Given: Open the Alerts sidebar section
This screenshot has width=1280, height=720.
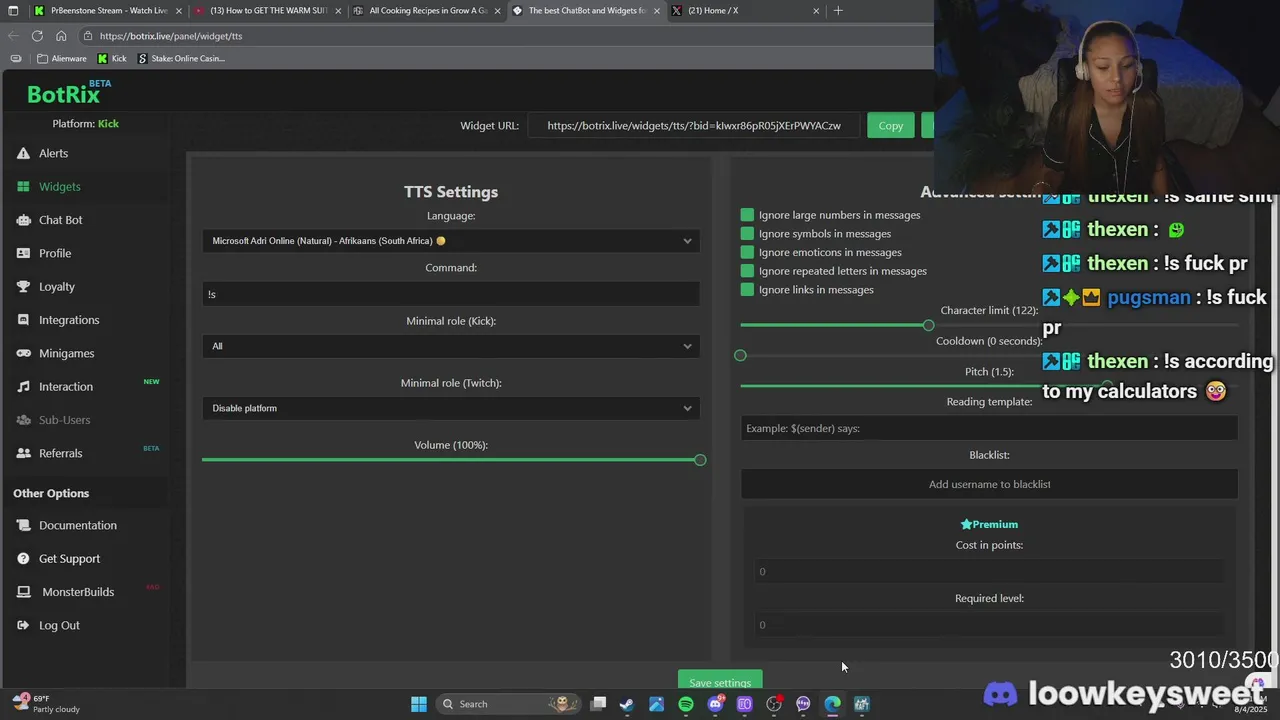Looking at the screenshot, I should point(53,153).
